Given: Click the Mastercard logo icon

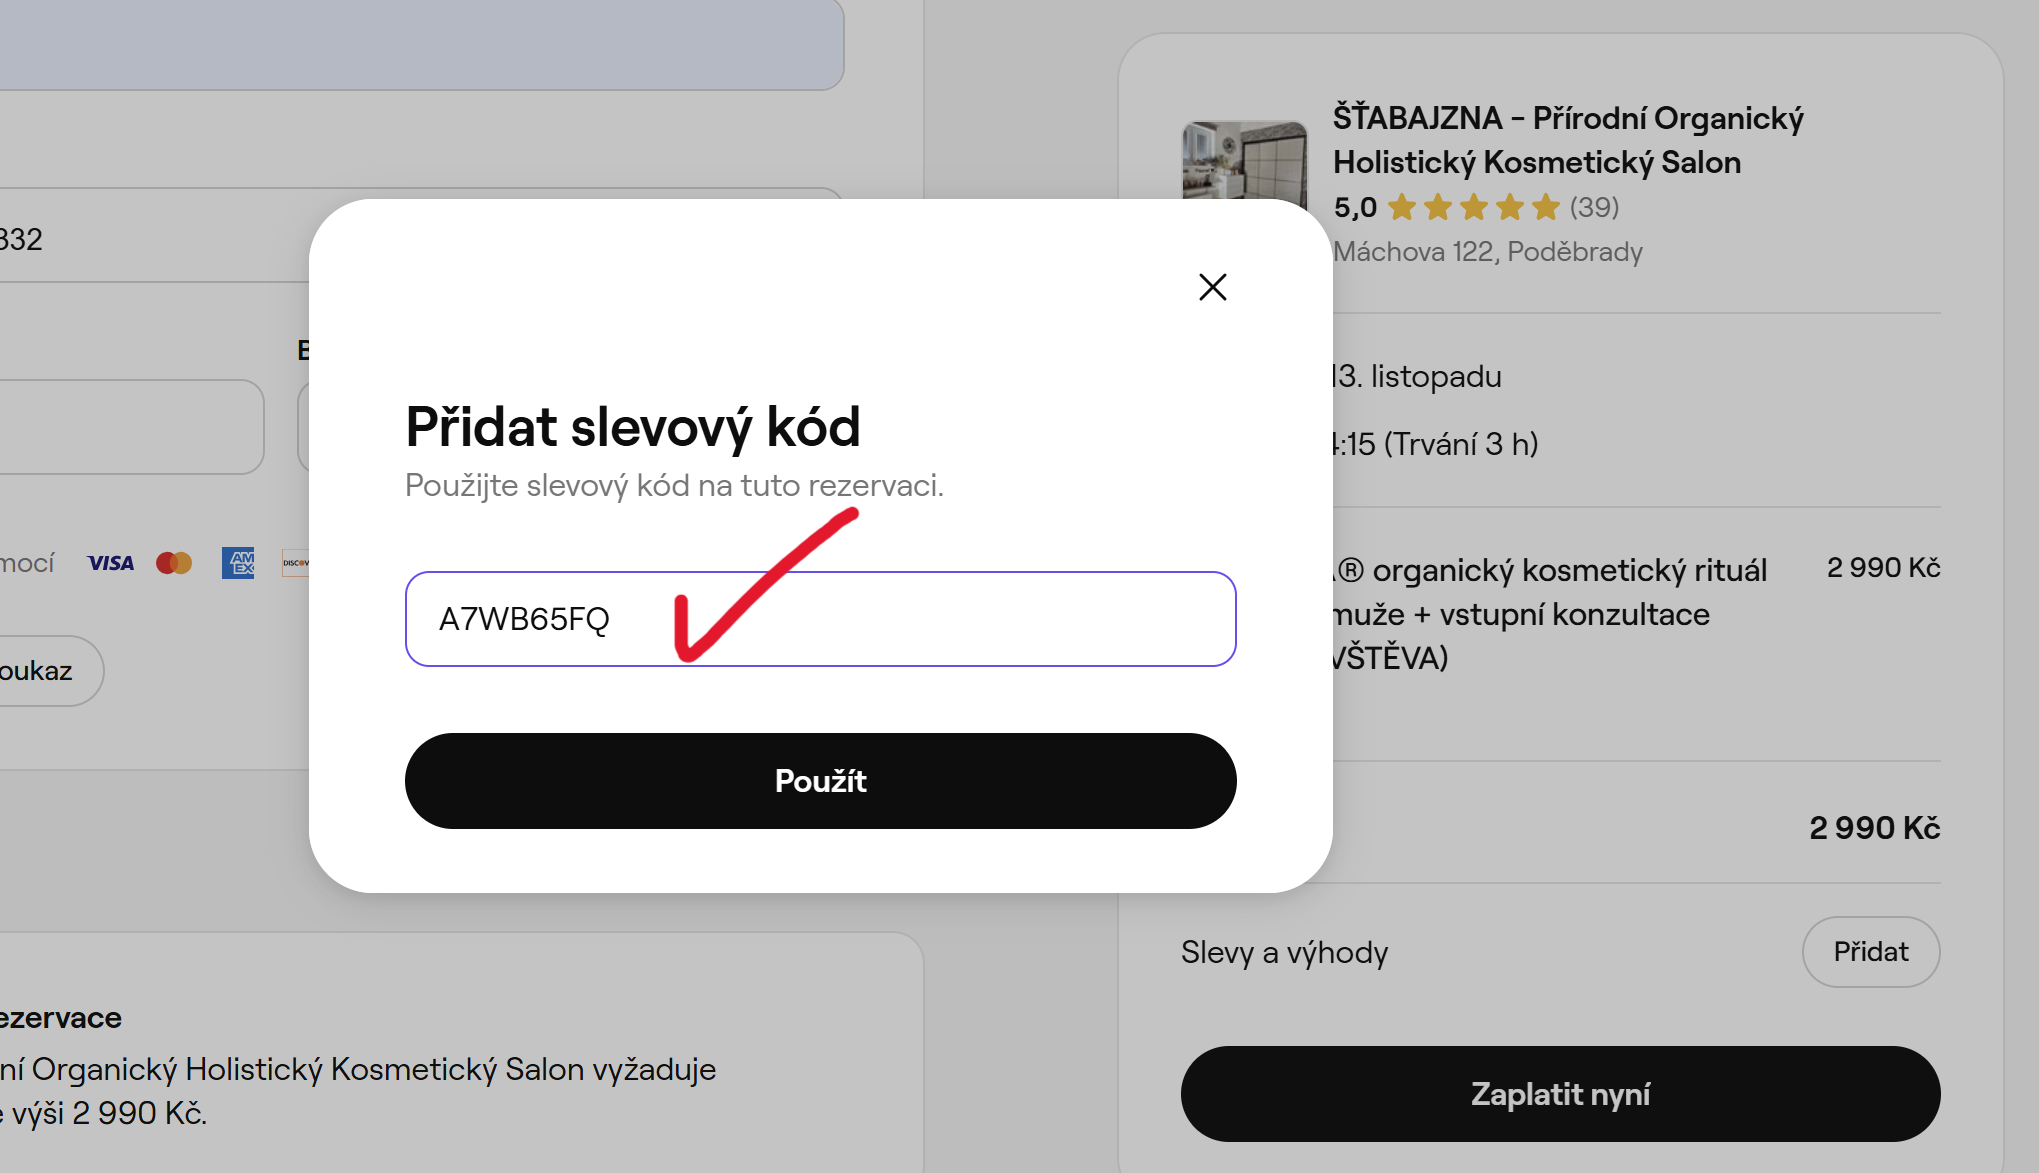Looking at the screenshot, I should click(174, 563).
